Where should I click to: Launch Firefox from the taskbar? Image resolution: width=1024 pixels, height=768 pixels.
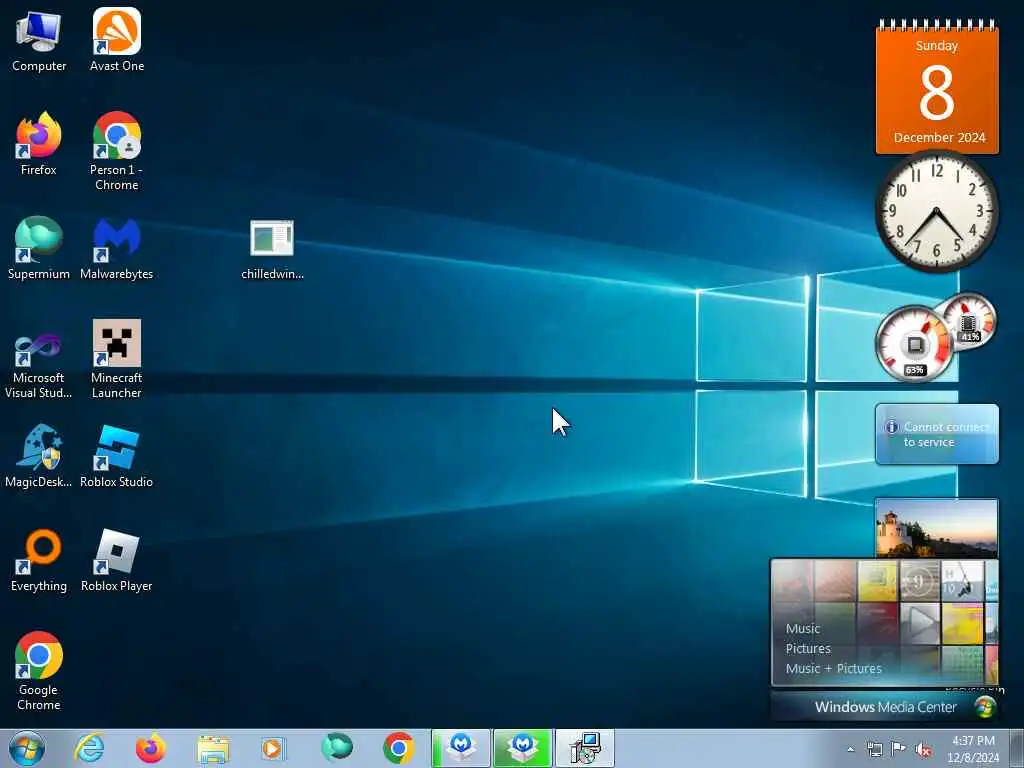tap(151, 748)
